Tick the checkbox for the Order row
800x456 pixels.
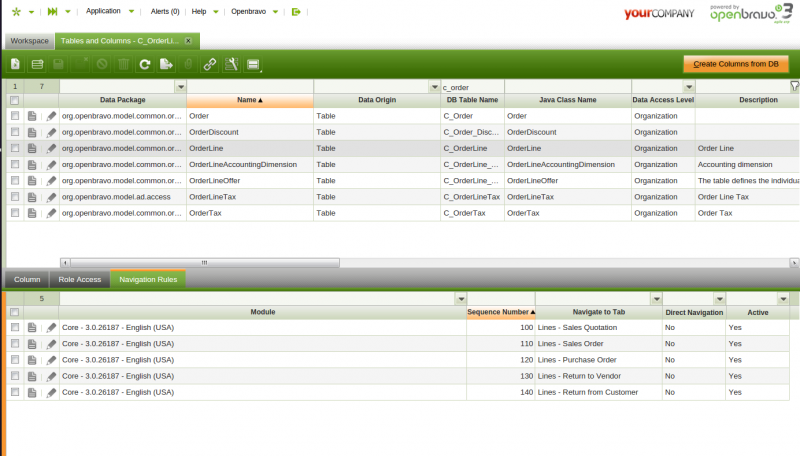coord(14,116)
